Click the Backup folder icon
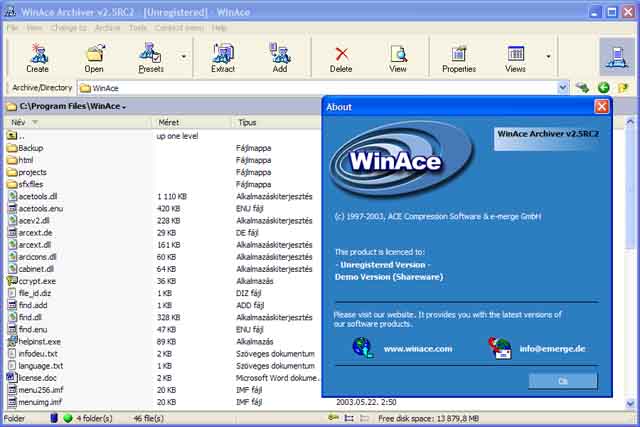Viewport: 640px width, 427px height. pyautogui.click(x=12, y=148)
